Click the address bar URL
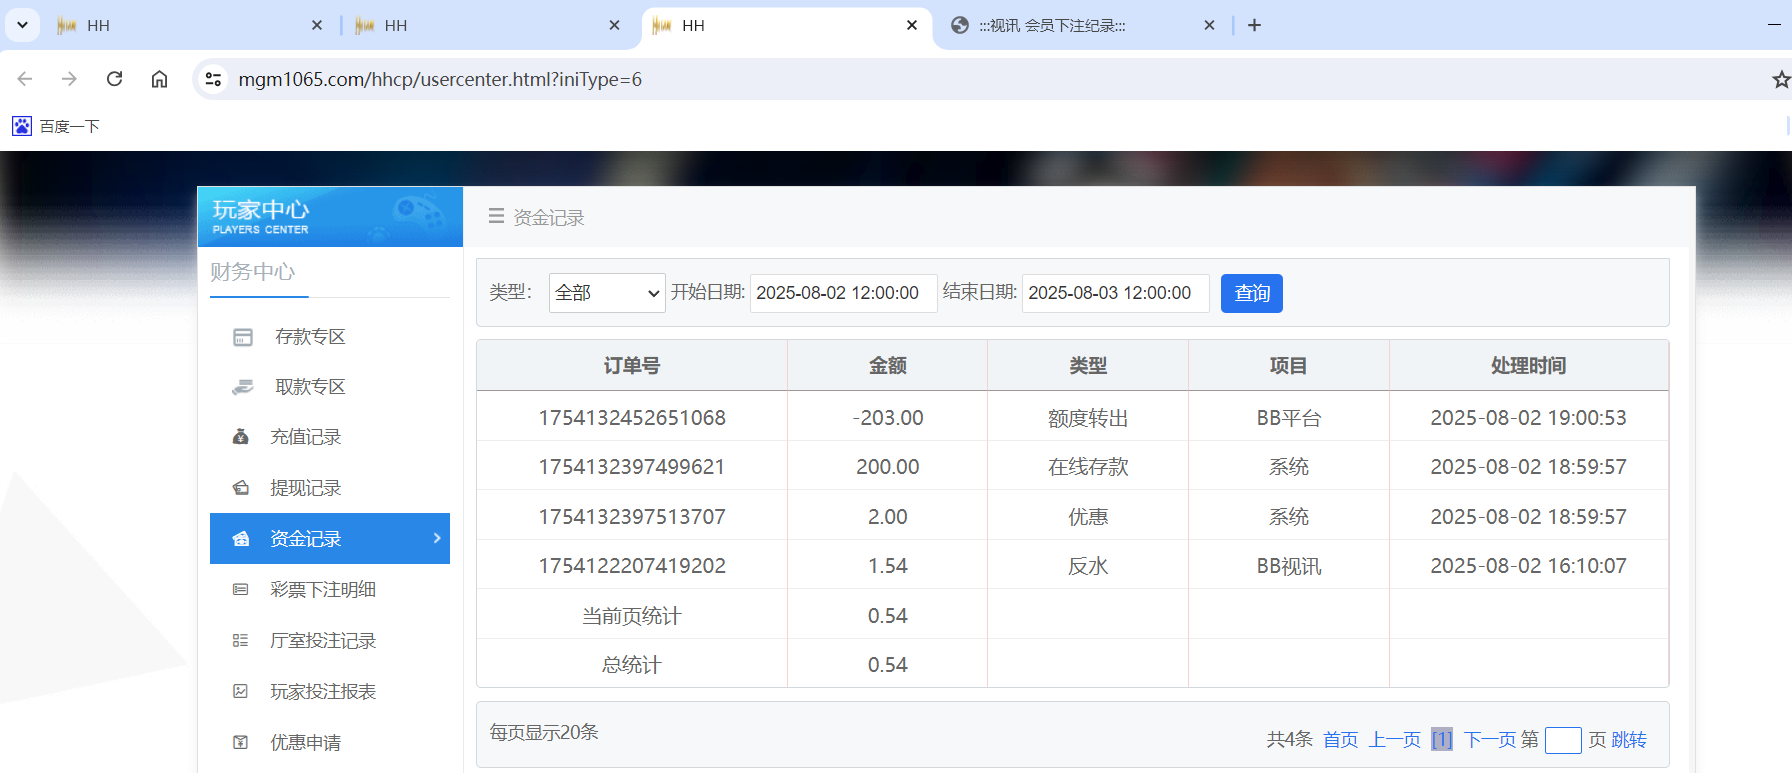 click(440, 79)
